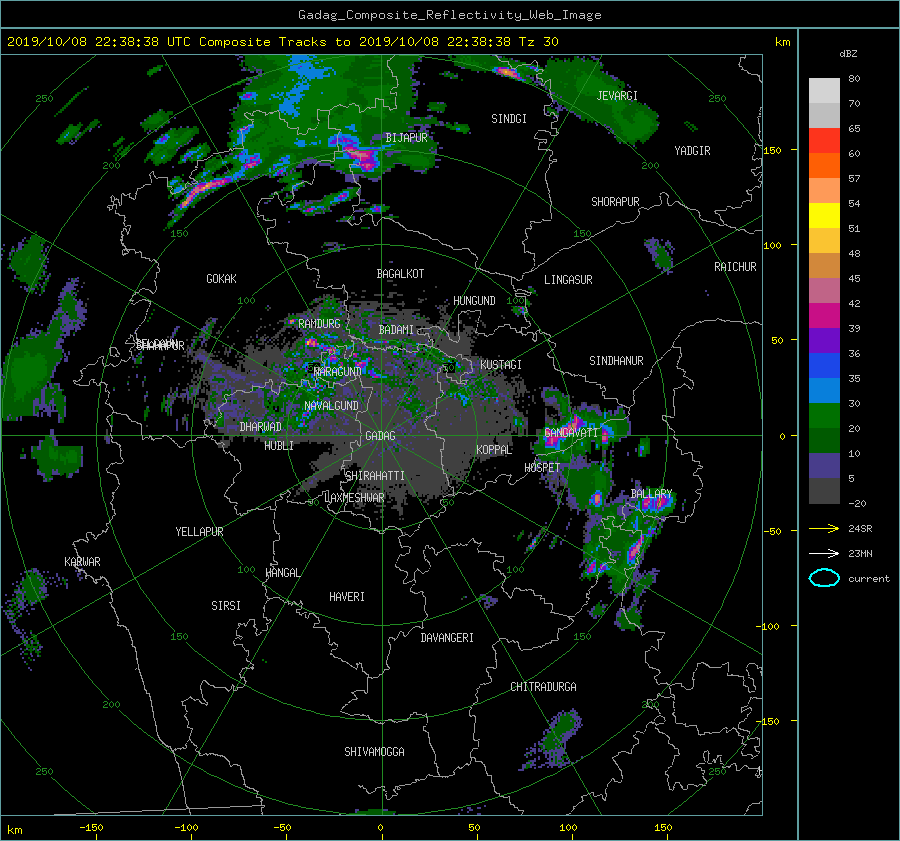Click the strong echo cell near BIJAPUR

click(359, 154)
